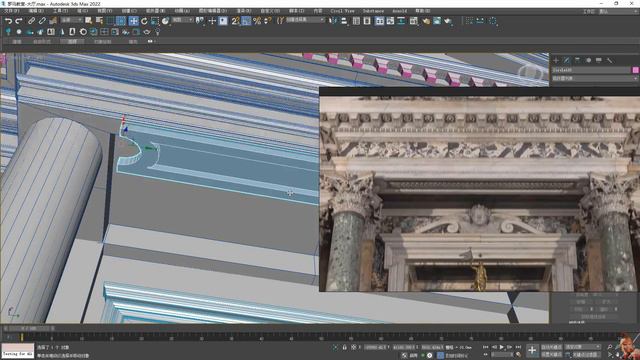Open the Civil View menu
The height and width of the screenshot is (360, 640).
tap(342, 11)
